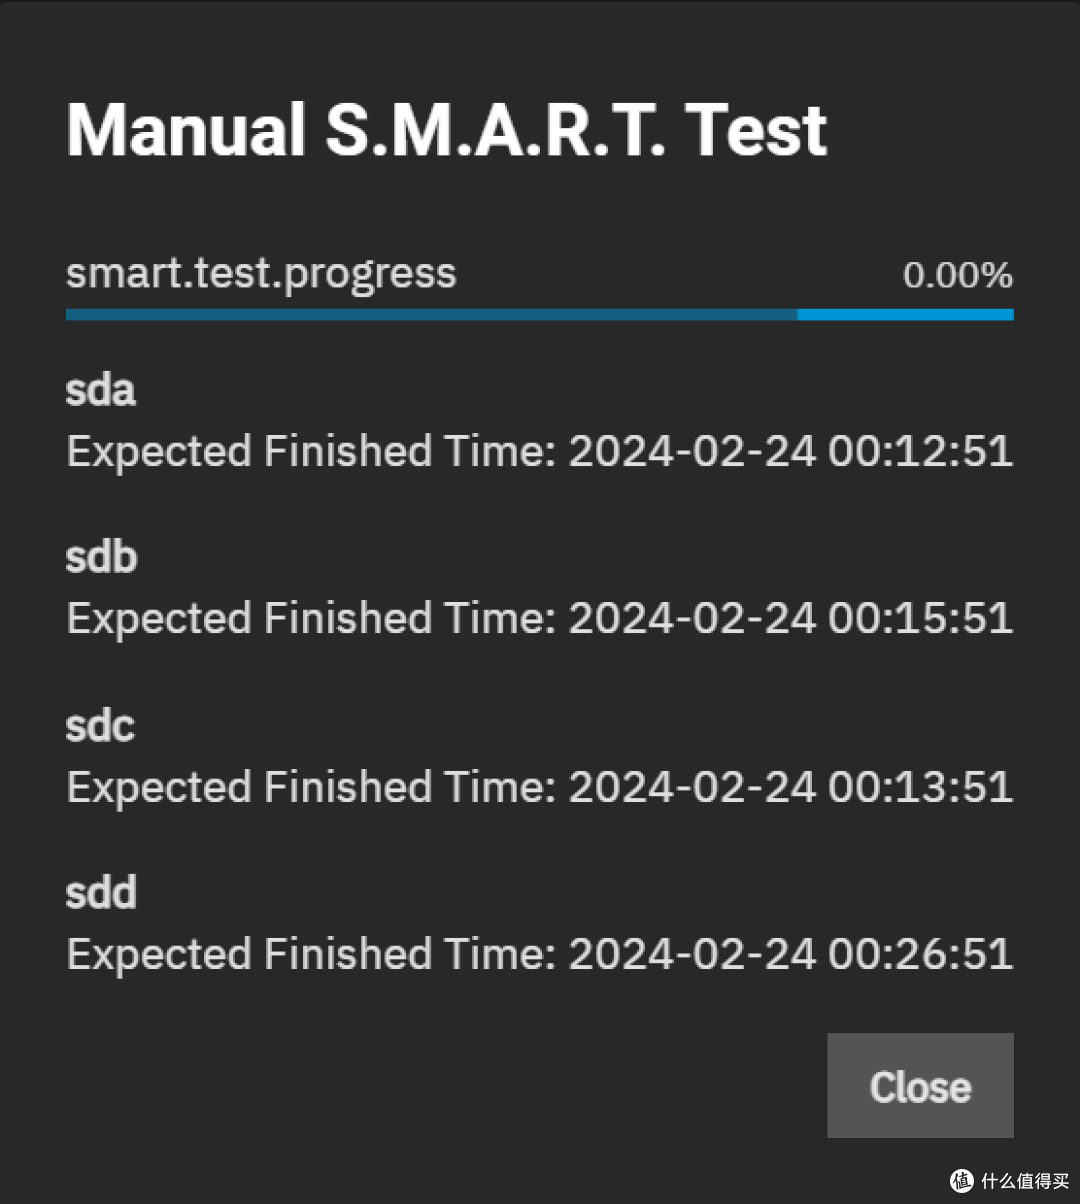This screenshot has width=1080, height=1204.
Task: Click the Expected Finished Time label under sda
Action: click(311, 451)
